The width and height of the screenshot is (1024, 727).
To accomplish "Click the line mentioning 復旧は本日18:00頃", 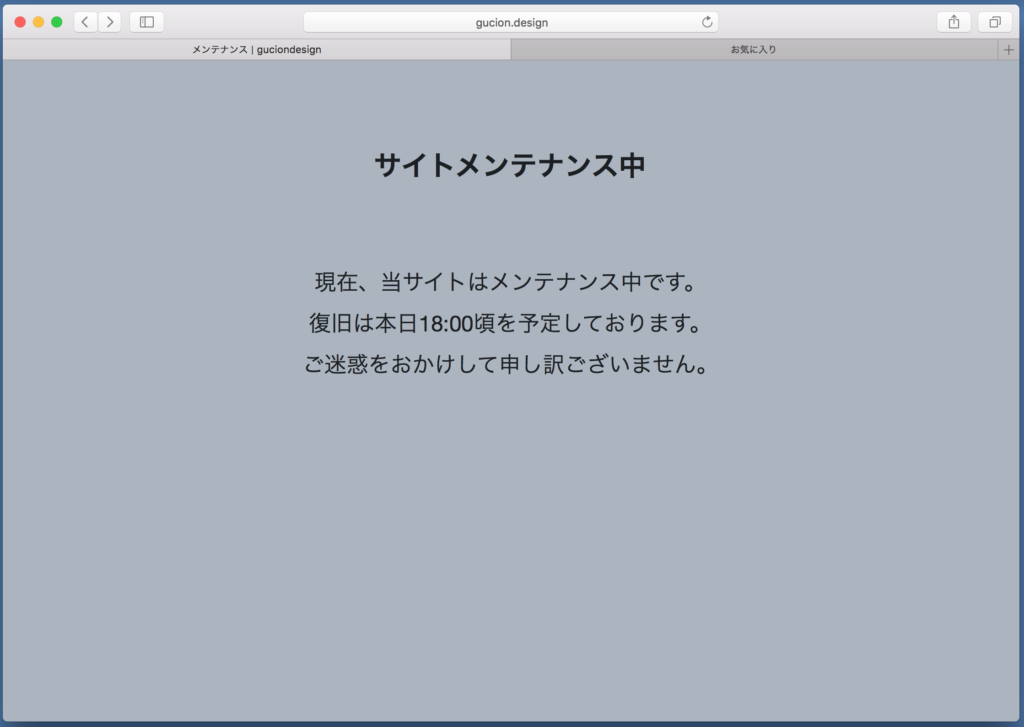I will coord(504,324).
